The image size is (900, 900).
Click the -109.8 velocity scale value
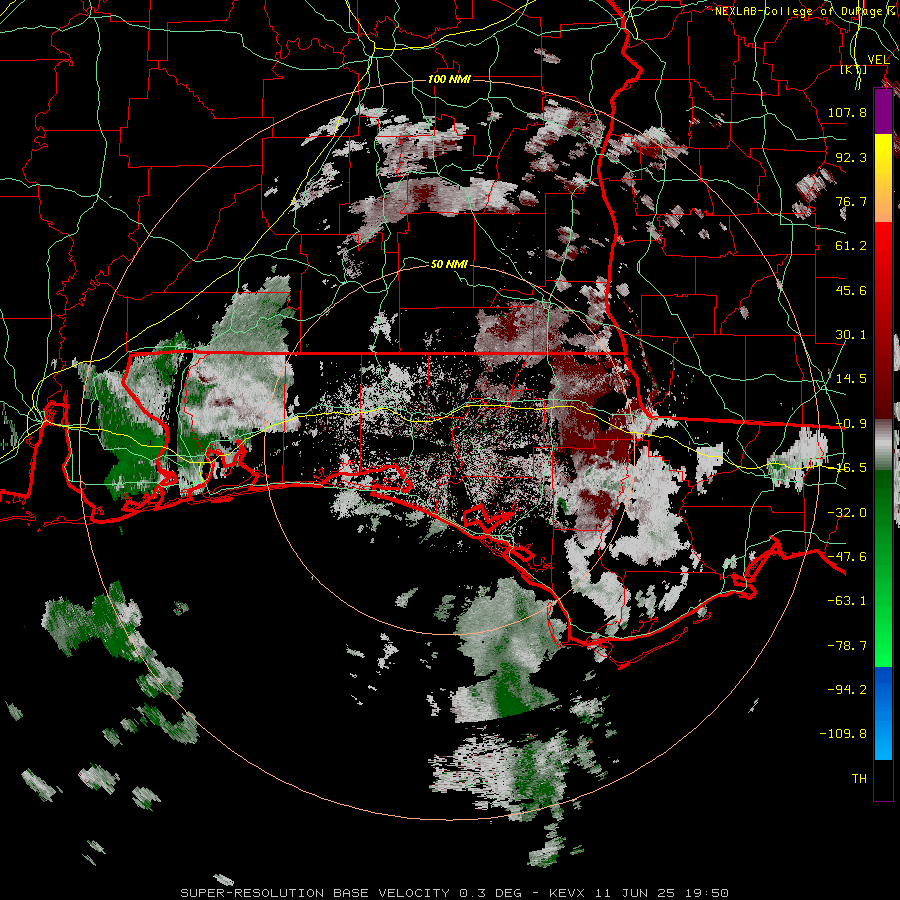click(x=843, y=734)
